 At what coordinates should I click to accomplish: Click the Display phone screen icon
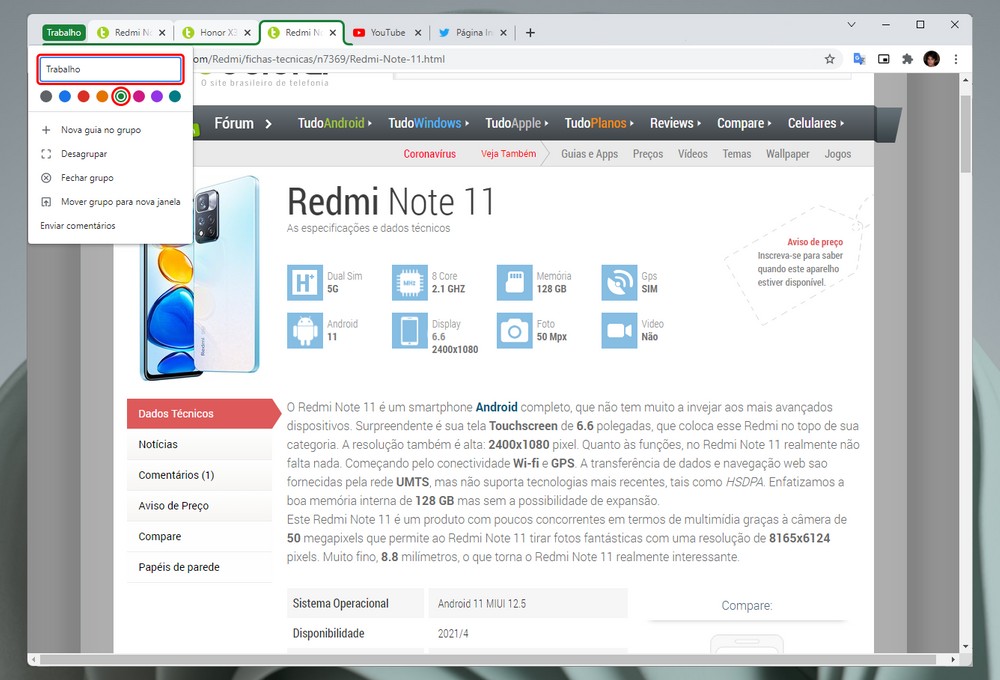click(x=409, y=330)
